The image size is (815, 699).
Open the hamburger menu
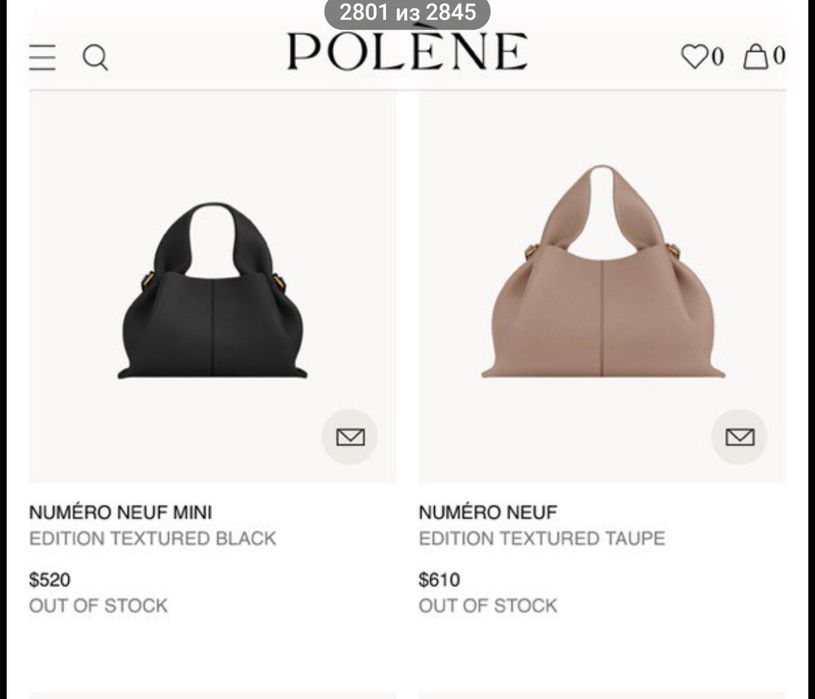[x=42, y=57]
